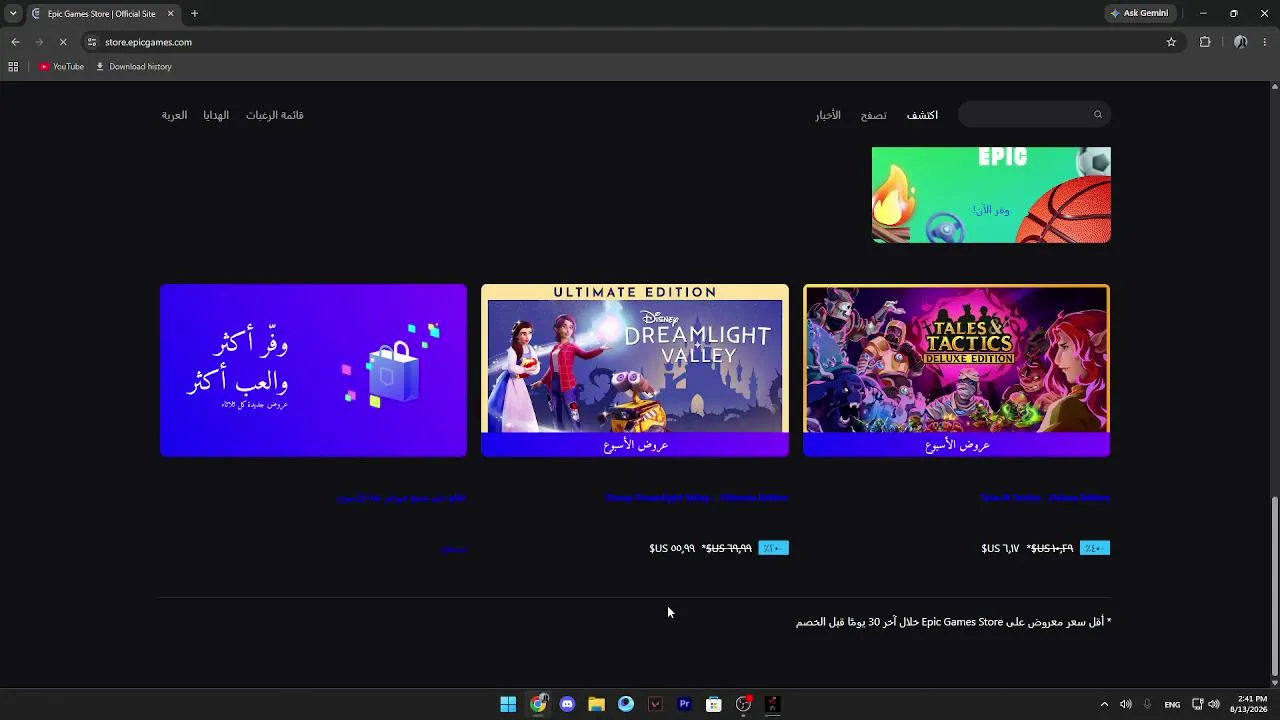1280x720 pixels.
Task: Focus the address bar showing store.epicgames.com
Action: point(630,42)
